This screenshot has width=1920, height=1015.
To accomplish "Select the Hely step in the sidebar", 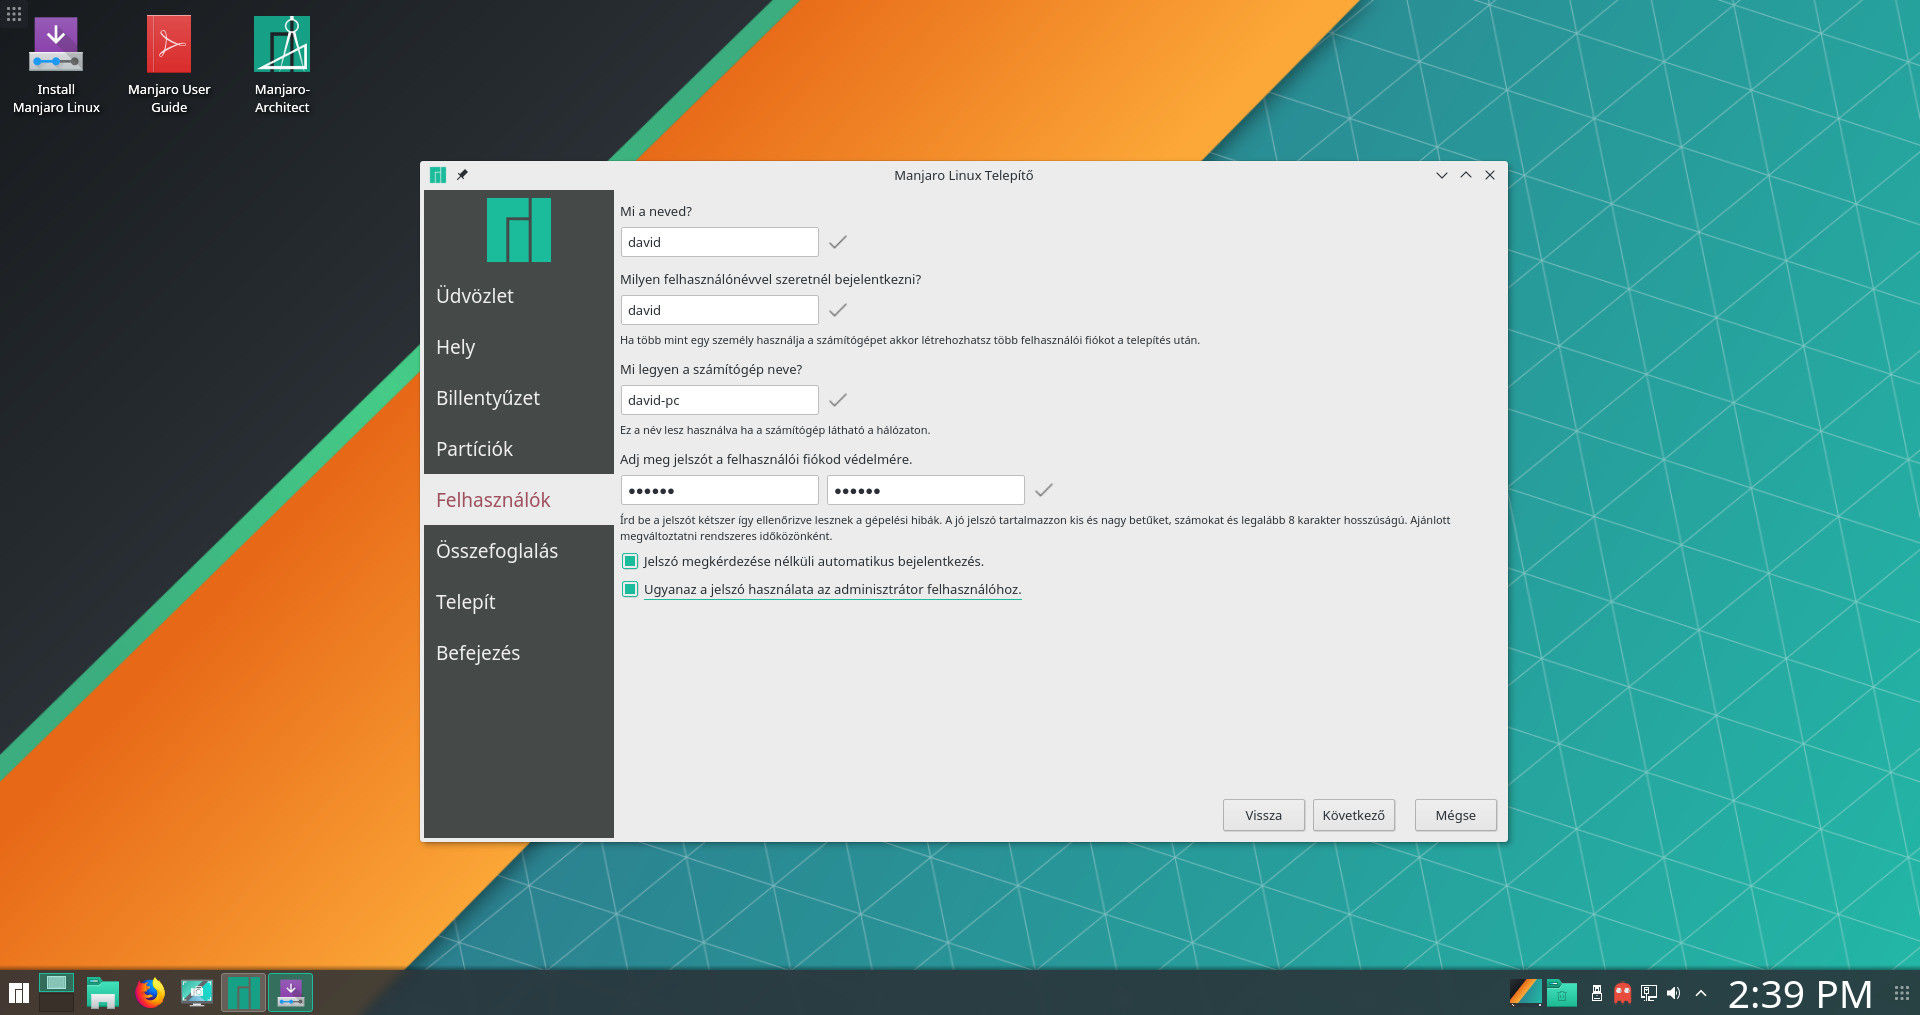I will pos(519,347).
